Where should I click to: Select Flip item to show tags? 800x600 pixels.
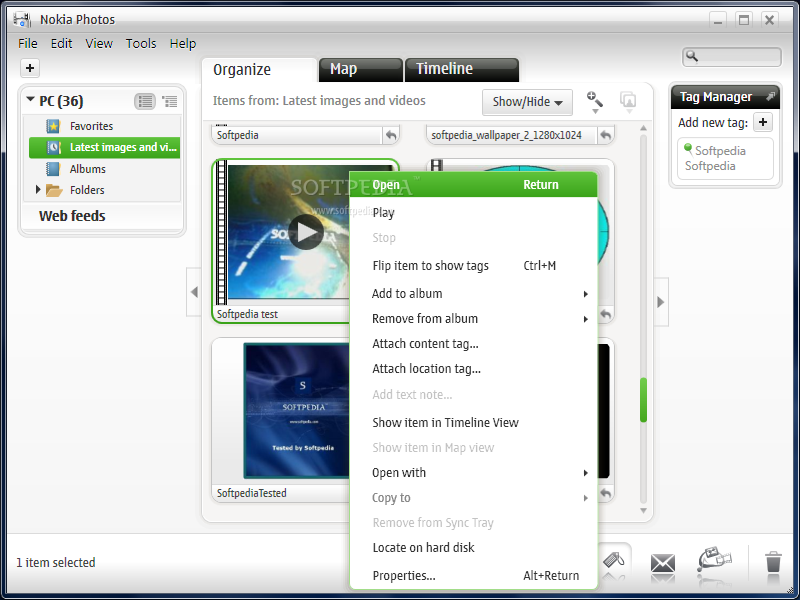[x=473, y=266]
